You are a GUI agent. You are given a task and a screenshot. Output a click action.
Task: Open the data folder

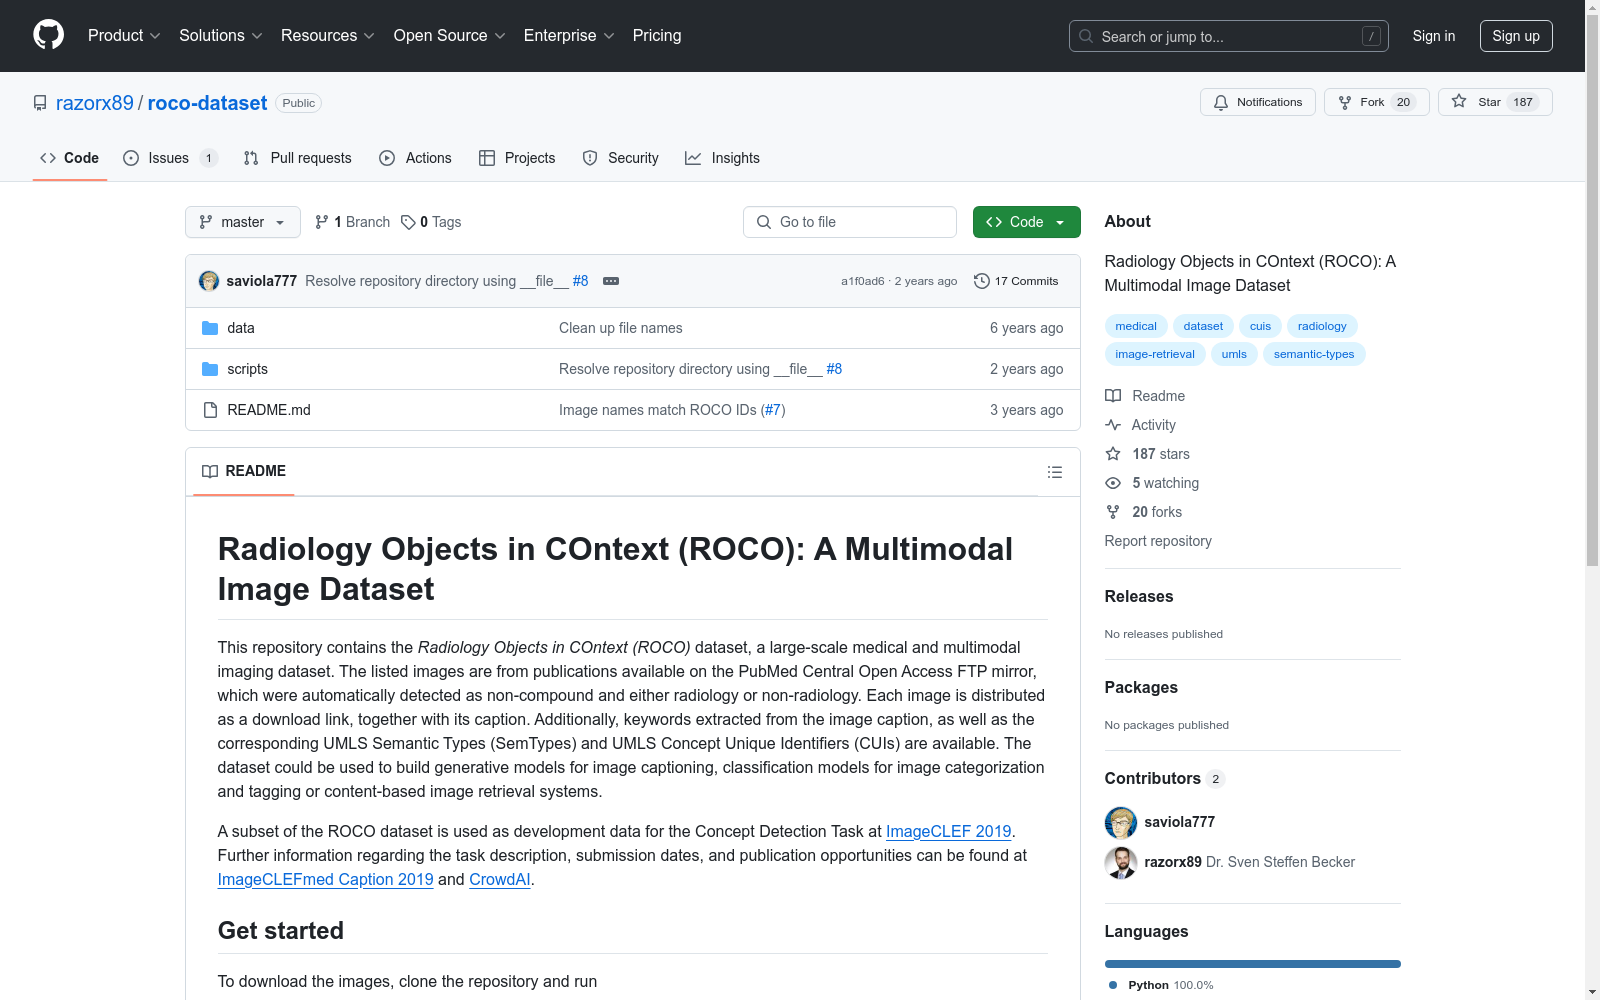(x=240, y=328)
